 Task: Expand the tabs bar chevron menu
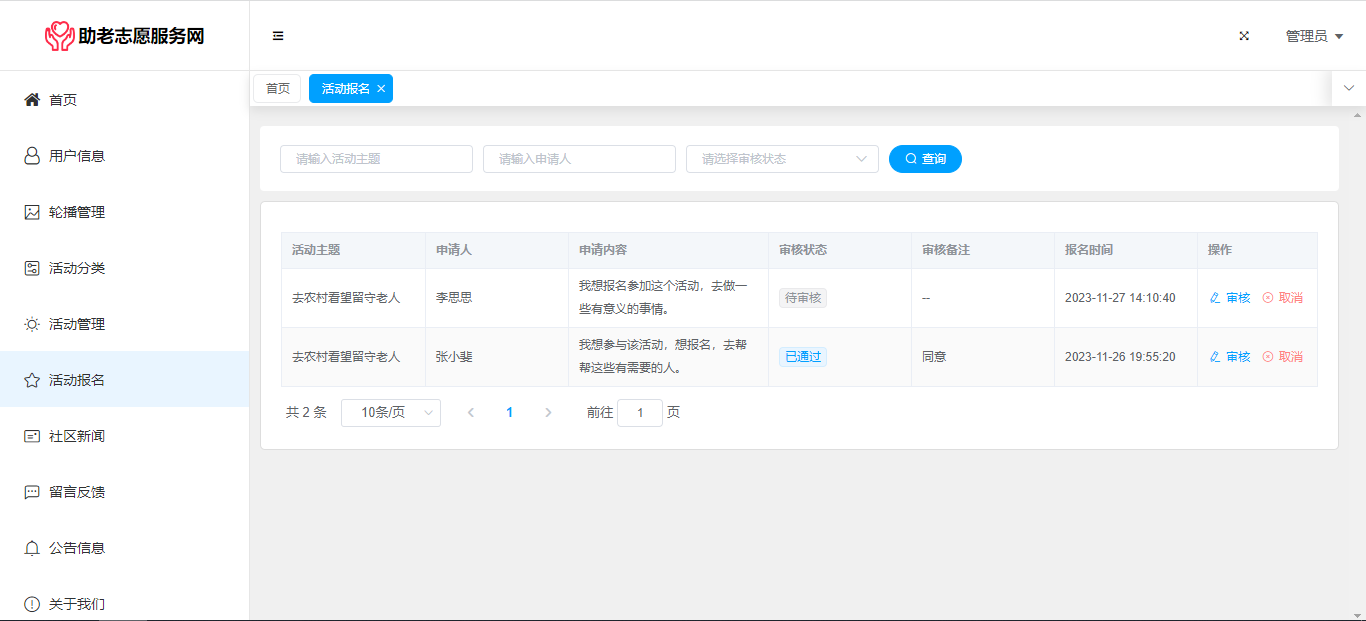(x=1348, y=88)
